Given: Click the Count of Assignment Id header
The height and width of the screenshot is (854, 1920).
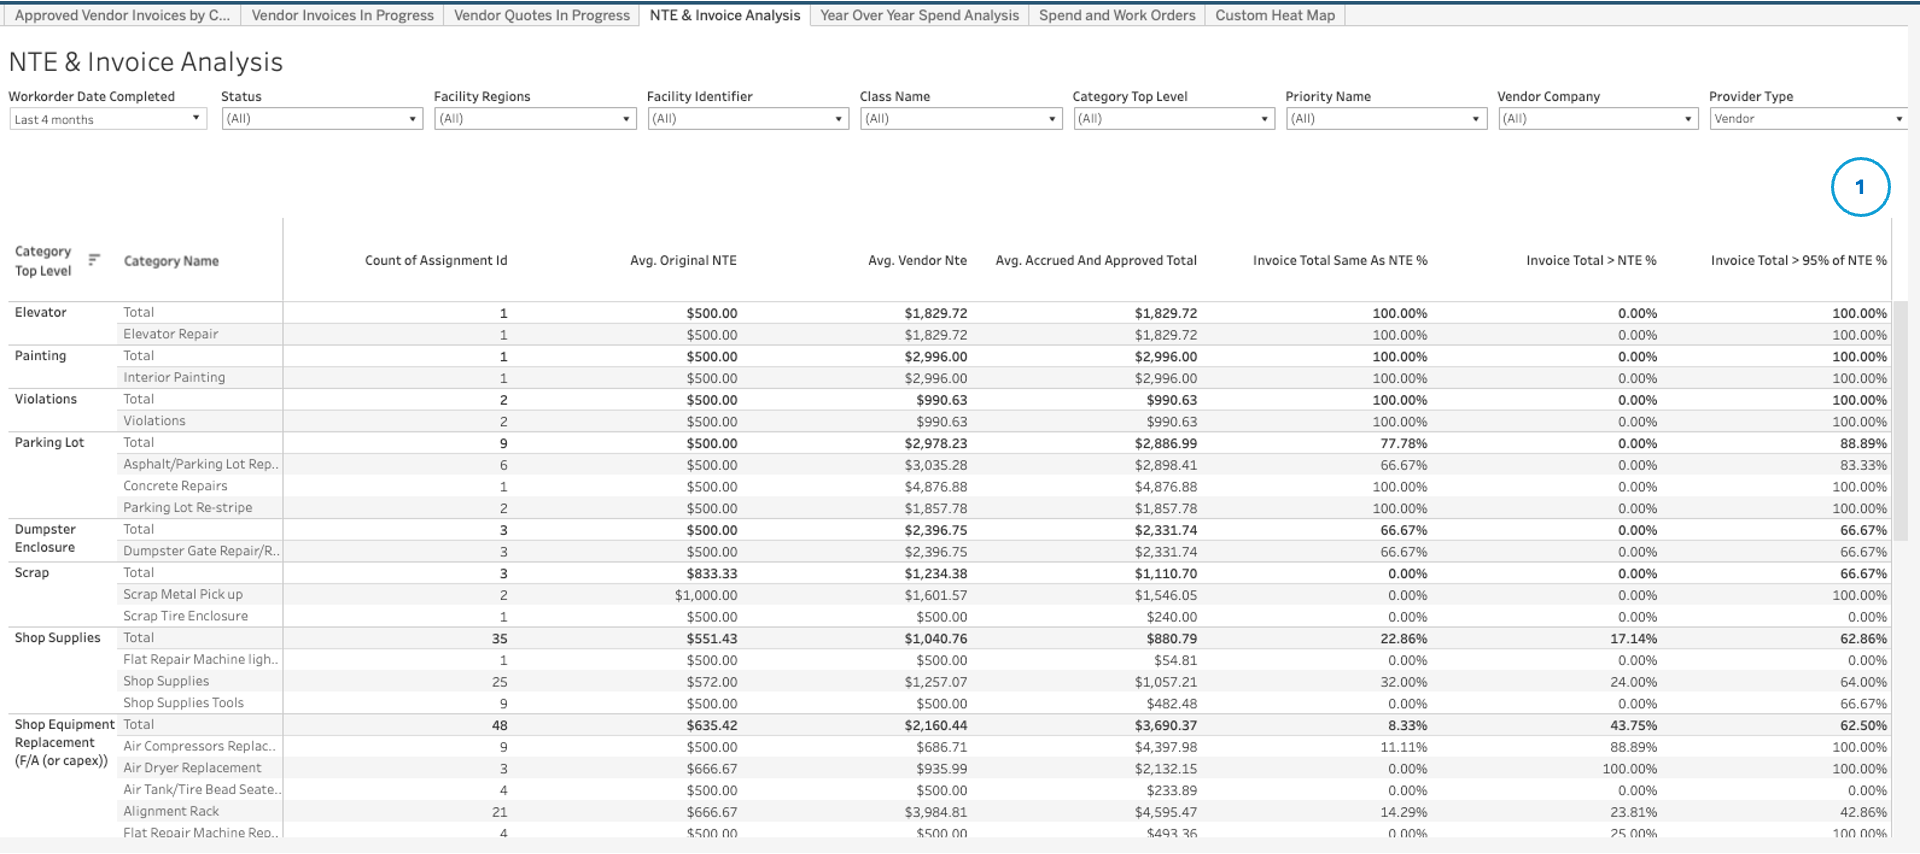Looking at the screenshot, I should pos(435,261).
